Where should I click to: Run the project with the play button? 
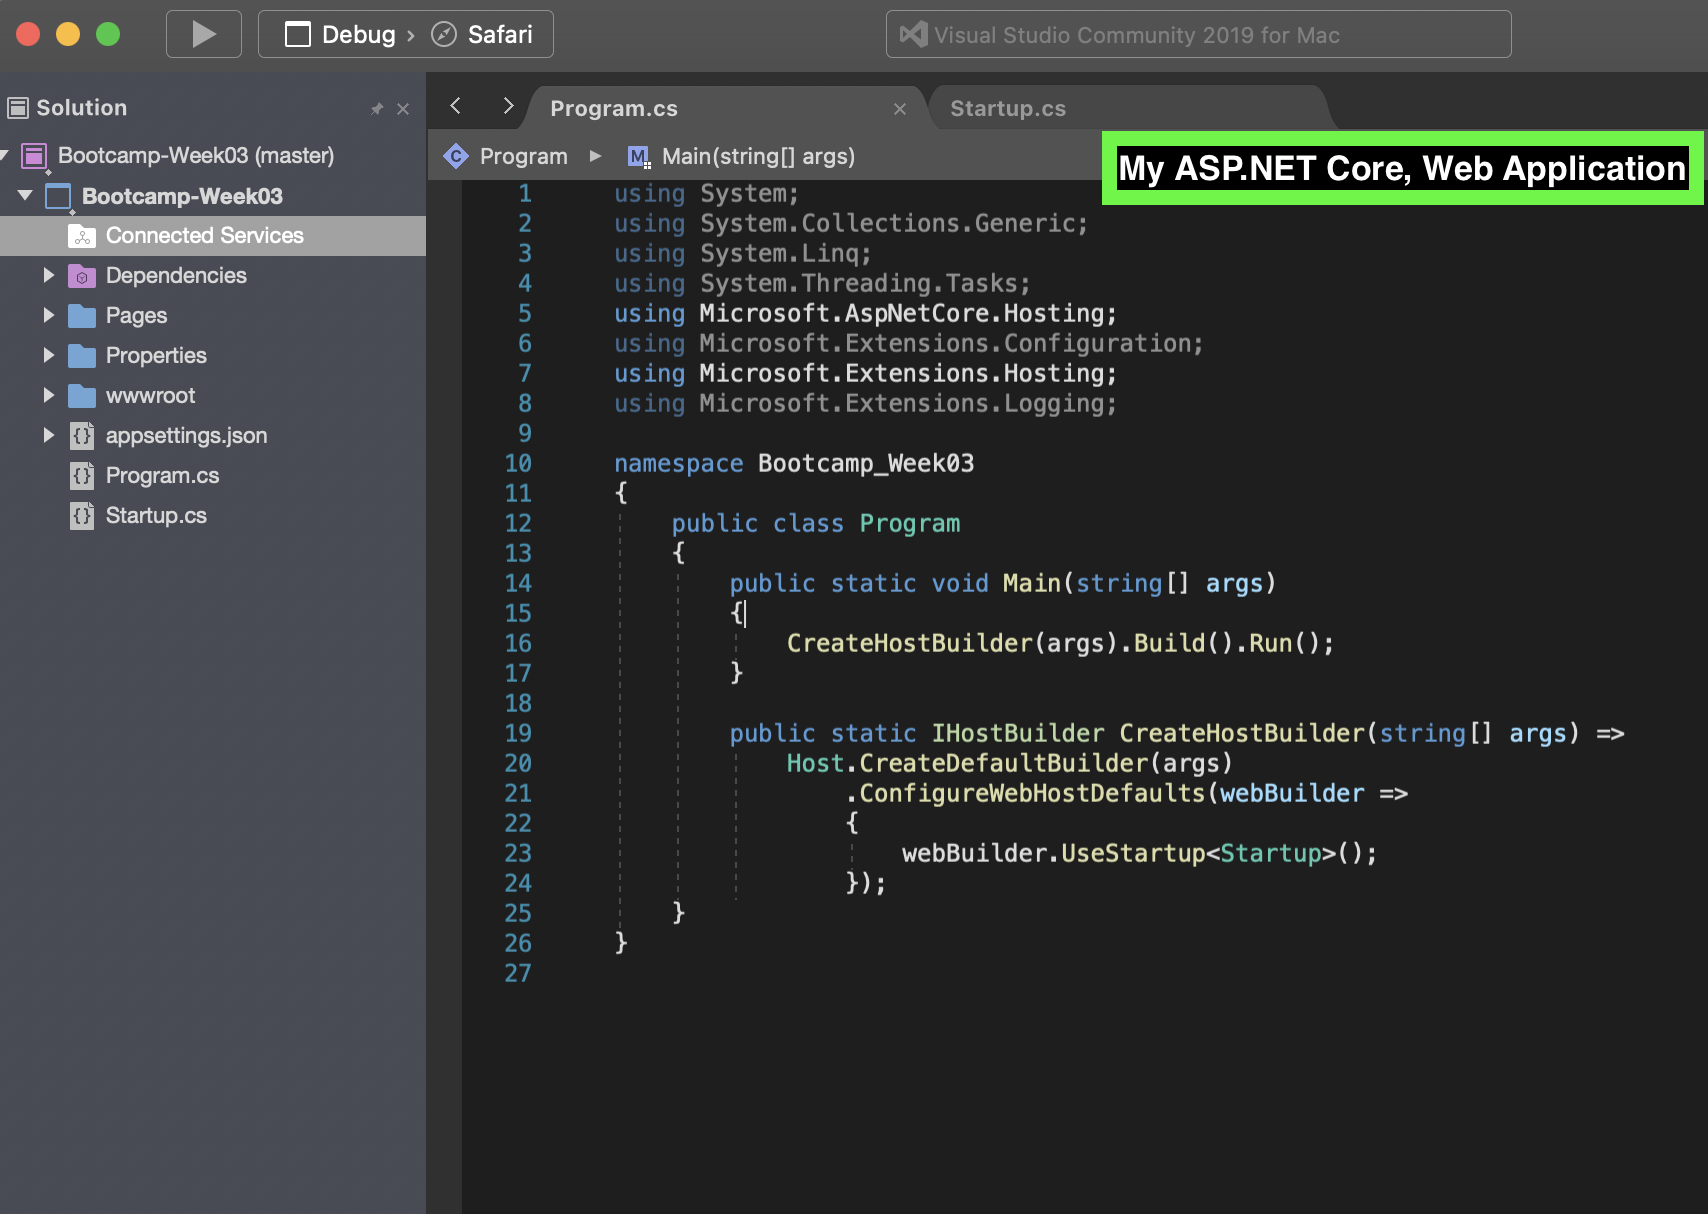tap(203, 33)
